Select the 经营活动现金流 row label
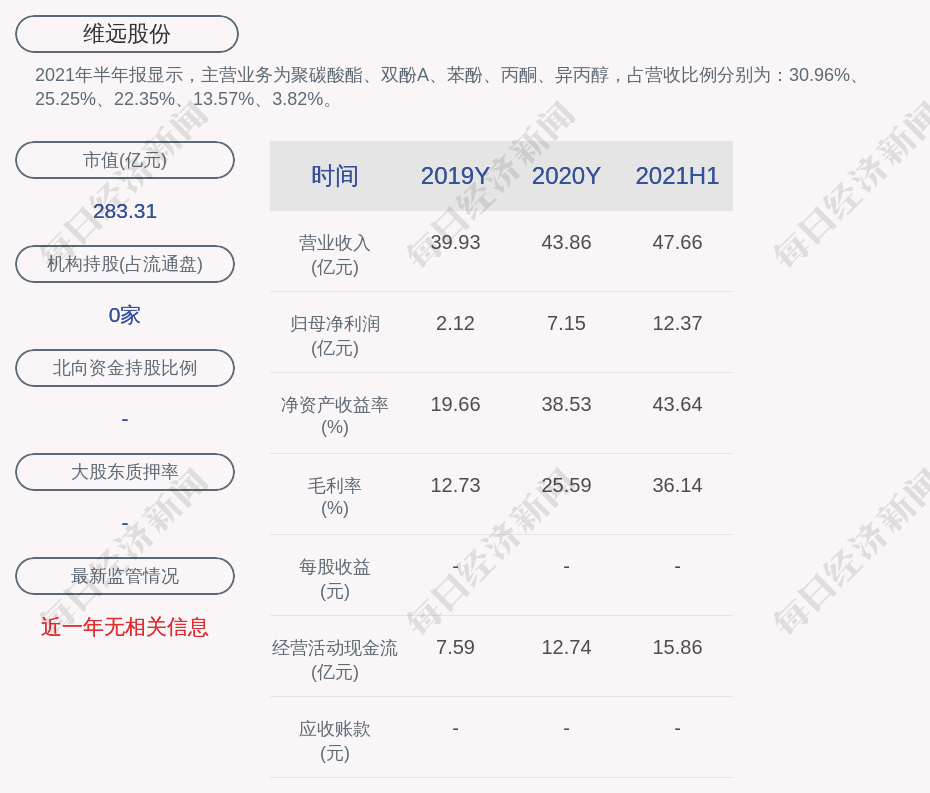Screen dimensions: 930x793 click(334, 659)
